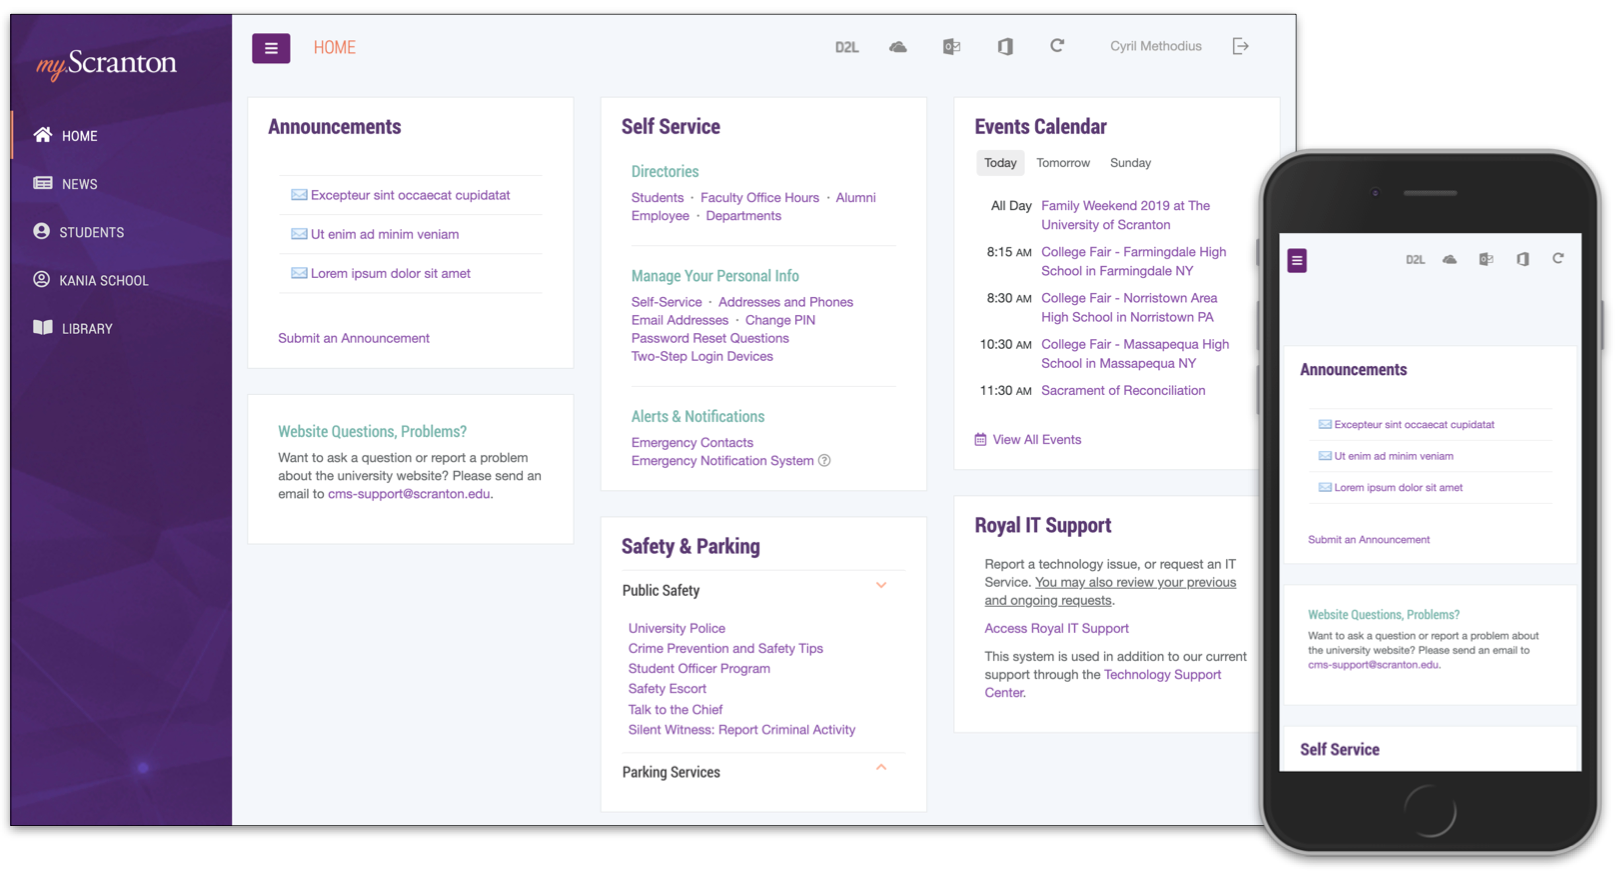
Task: Expand the Parking Services section
Action: point(881,768)
